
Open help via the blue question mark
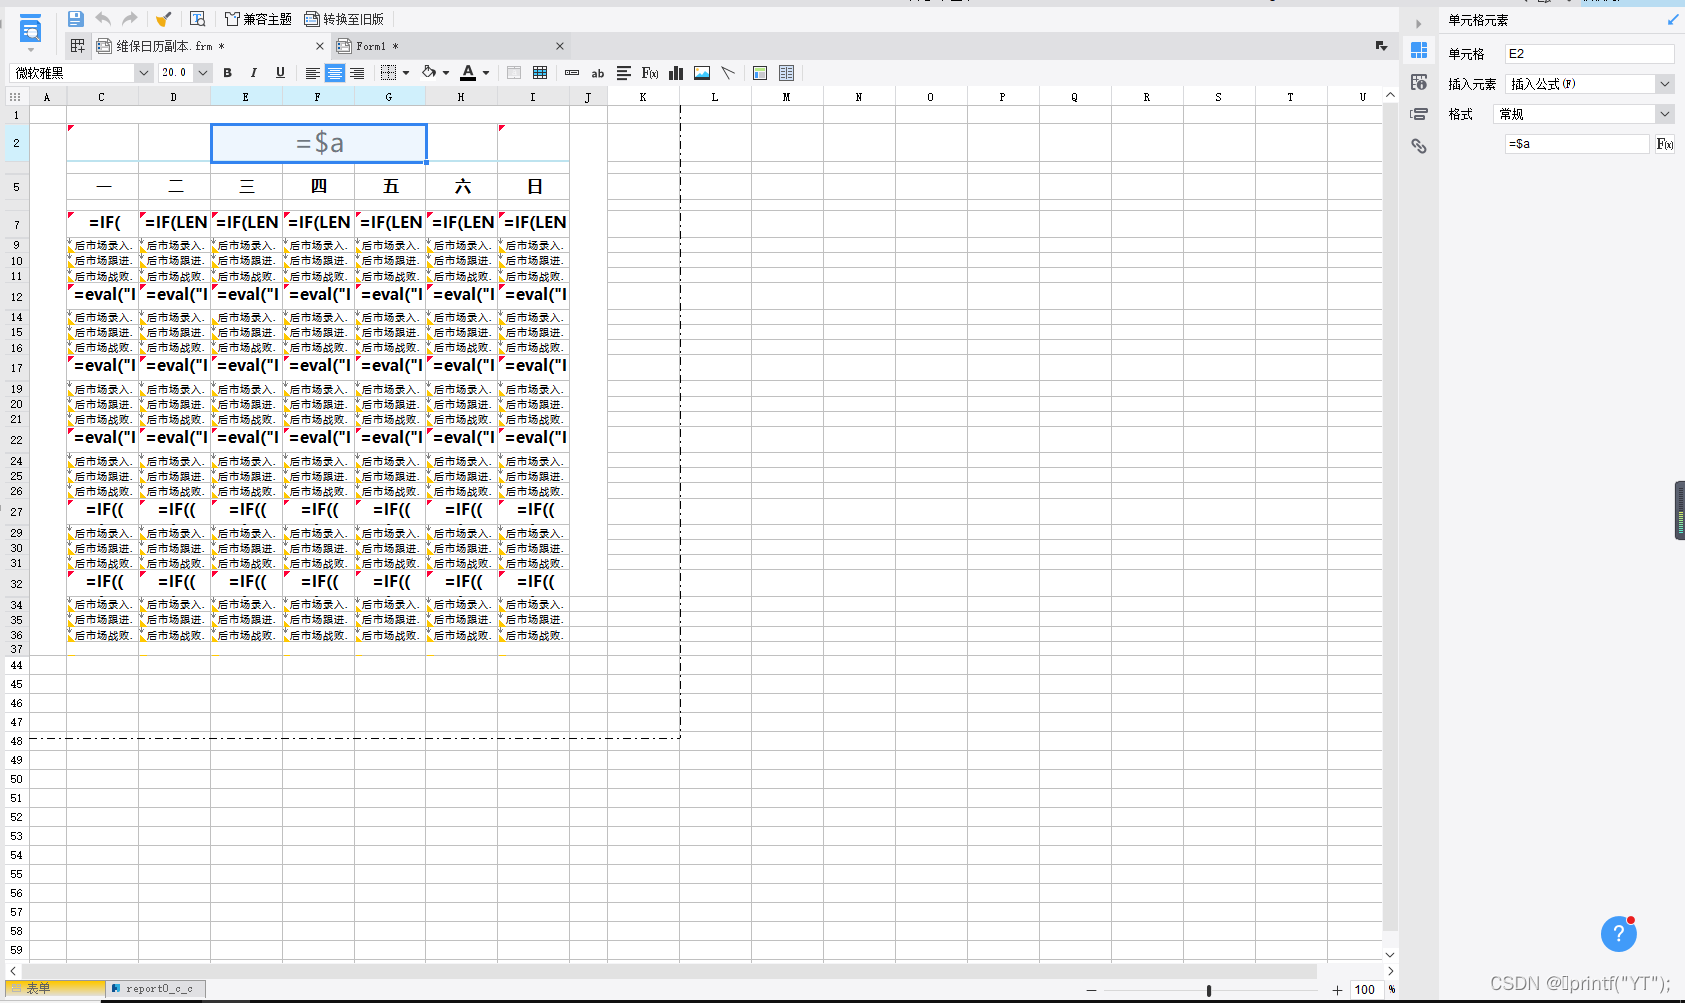tap(1619, 934)
